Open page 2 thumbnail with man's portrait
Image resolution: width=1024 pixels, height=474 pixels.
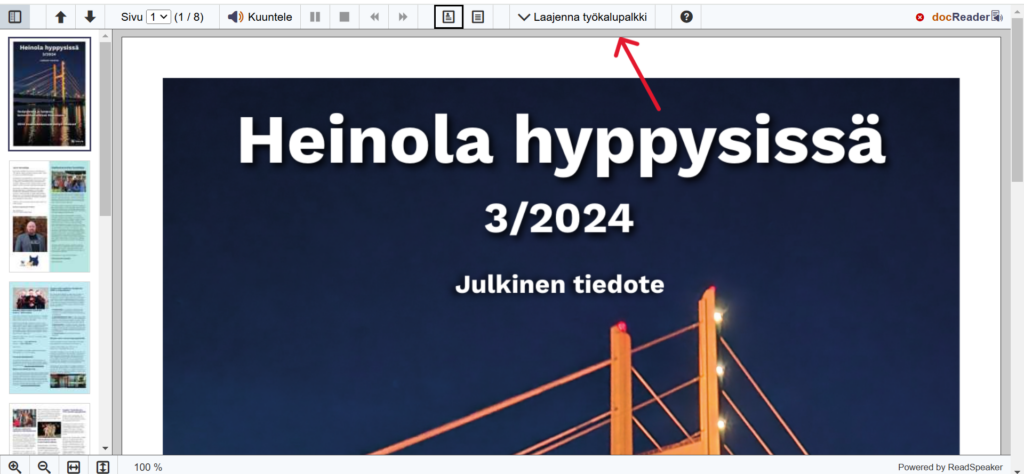pos(50,216)
